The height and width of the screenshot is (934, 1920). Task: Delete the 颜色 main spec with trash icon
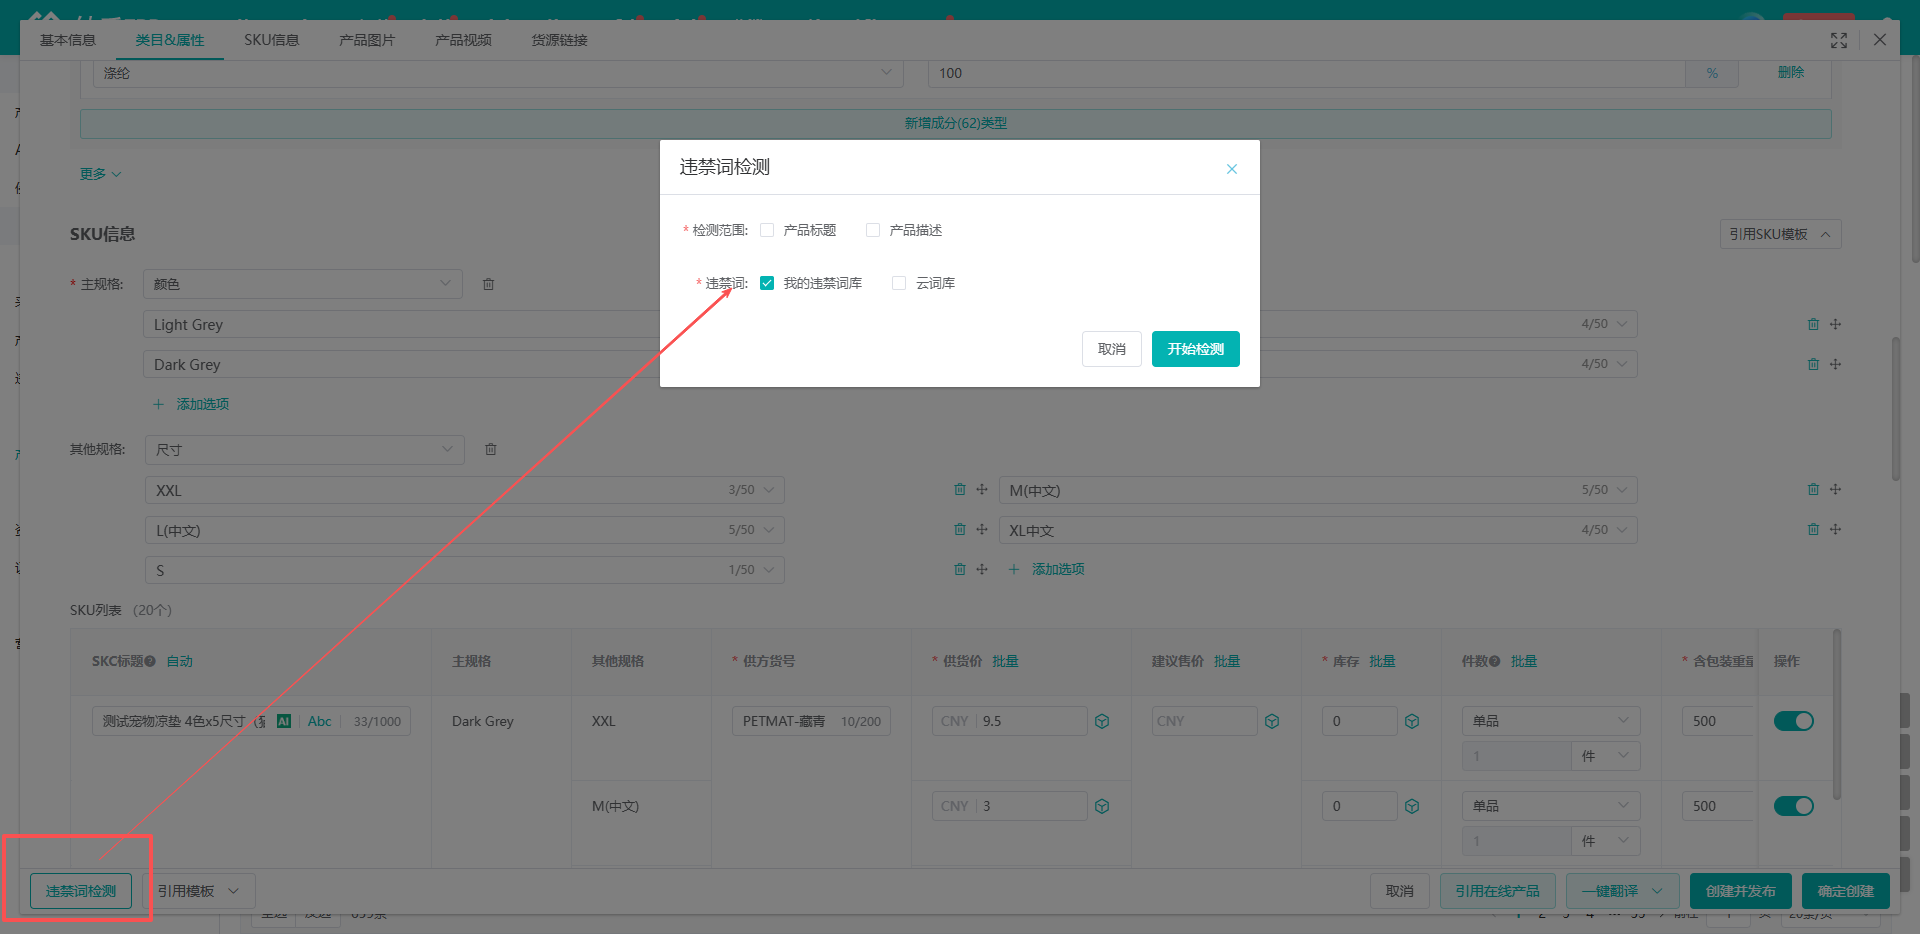(489, 285)
